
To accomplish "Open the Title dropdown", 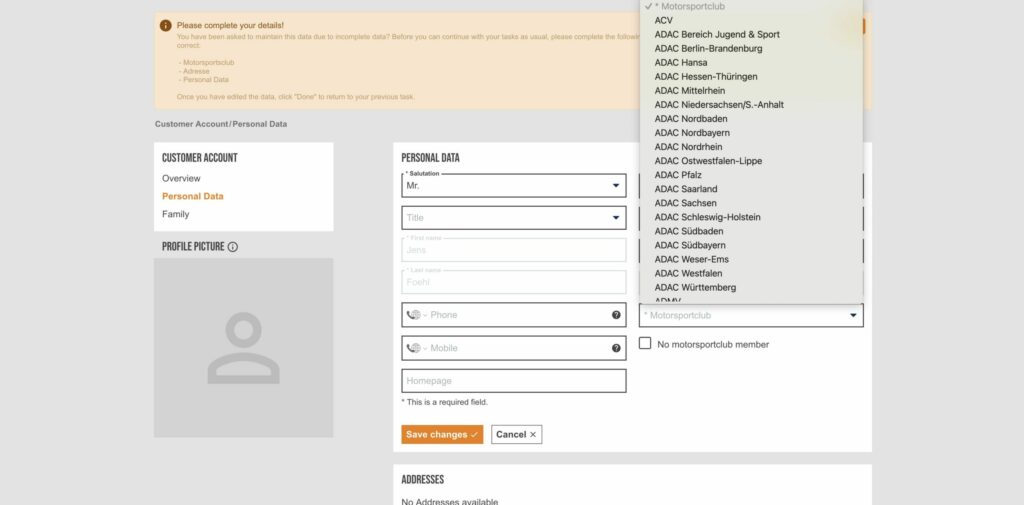I will [x=615, y=218].
